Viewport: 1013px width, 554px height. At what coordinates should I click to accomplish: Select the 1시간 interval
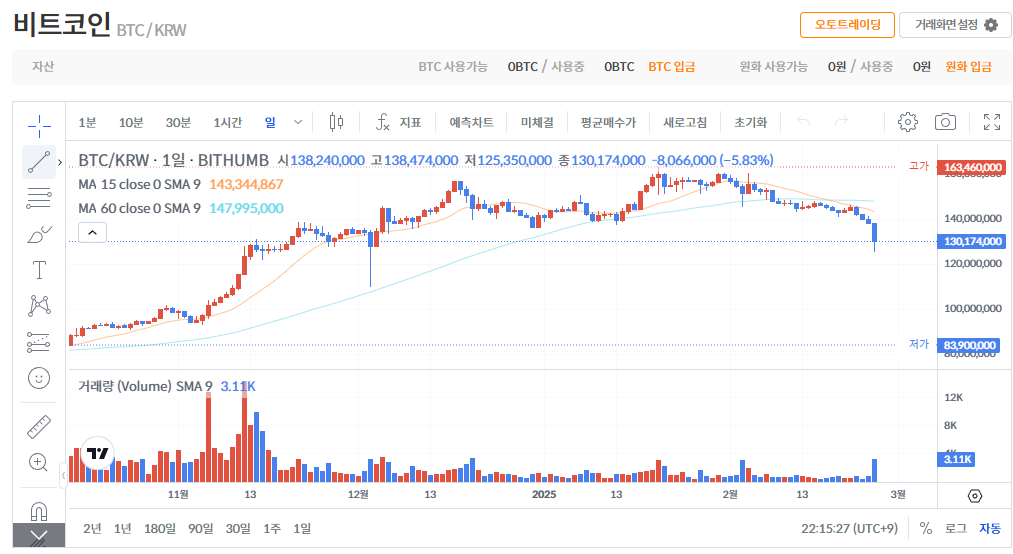tap(227, 122)
